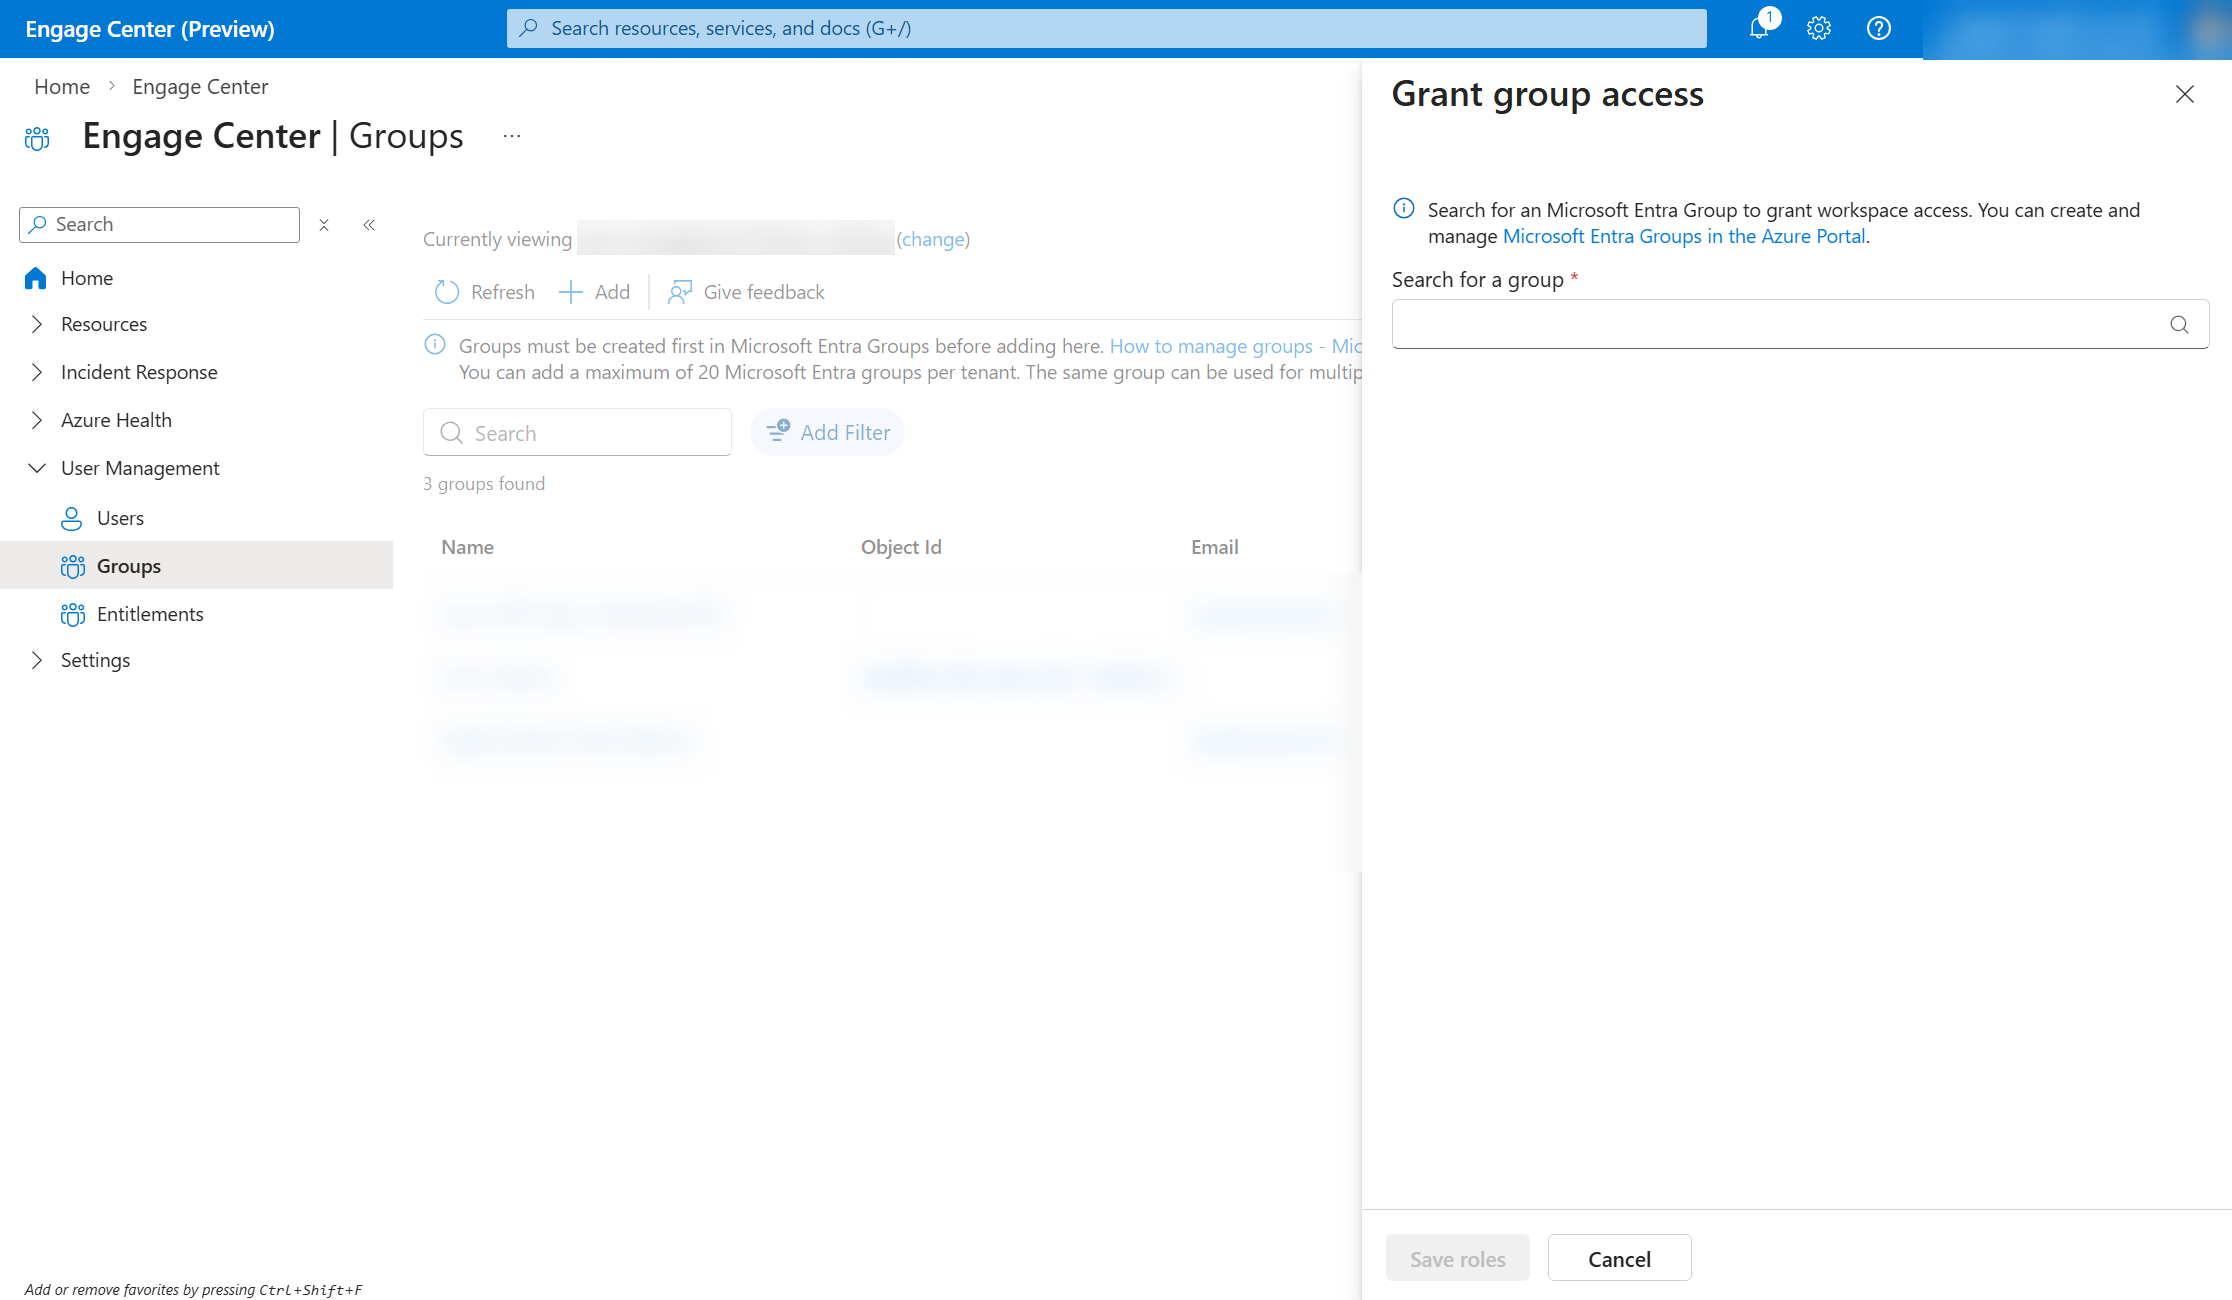This screenshot has width=2232, height=1300.
Task: Open portal settings gear
Action: (x=1819, y=28)
